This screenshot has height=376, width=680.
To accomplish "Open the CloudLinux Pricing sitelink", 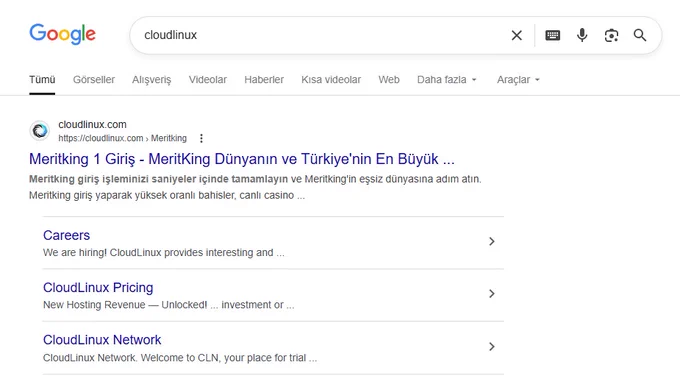I will 98,288.
